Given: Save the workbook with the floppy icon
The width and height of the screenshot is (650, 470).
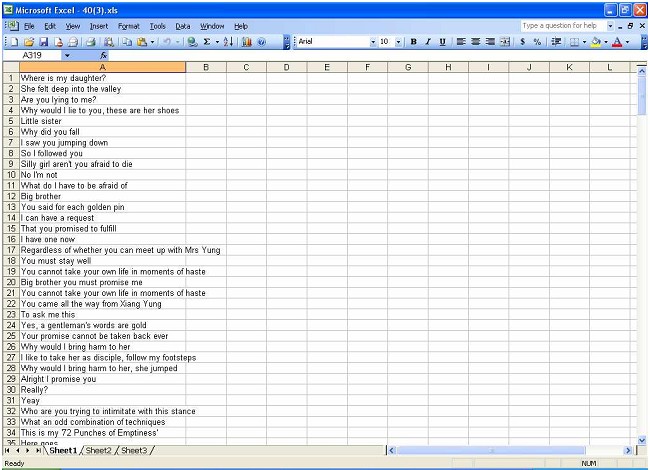Looking at the screenshot, I should (44, 41).
